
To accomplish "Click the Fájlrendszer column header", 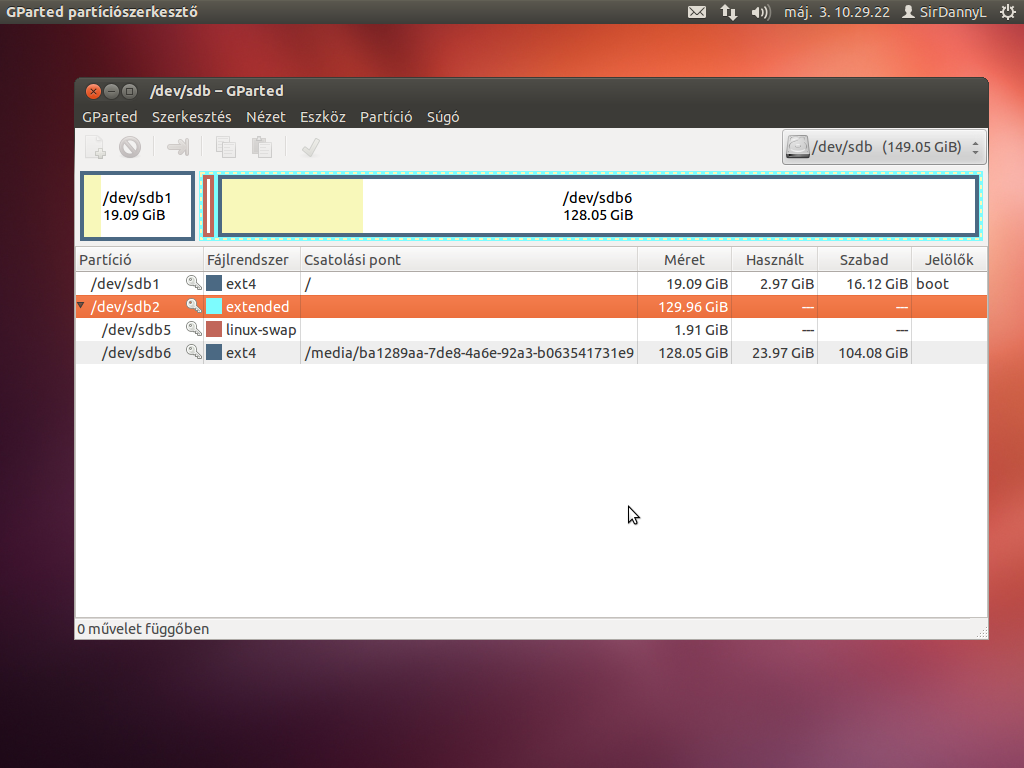I will click(252, 260).
